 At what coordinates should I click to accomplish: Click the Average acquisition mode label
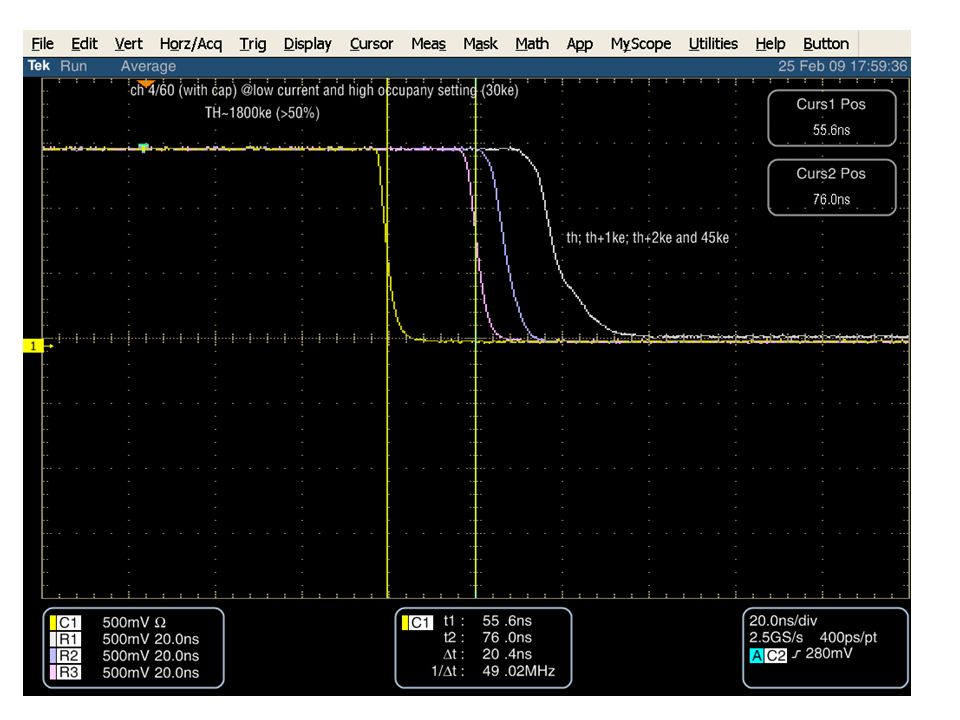[148, 66]
